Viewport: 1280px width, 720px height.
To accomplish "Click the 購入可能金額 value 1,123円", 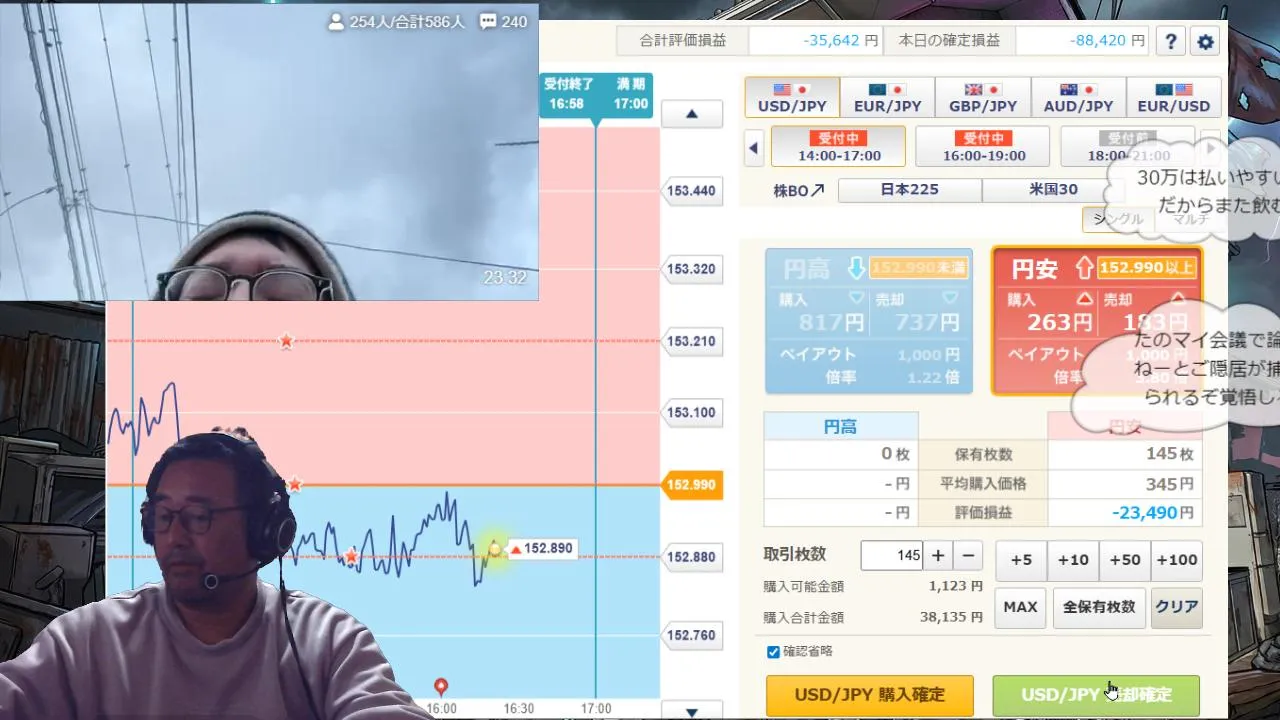I will coord(955,587).
